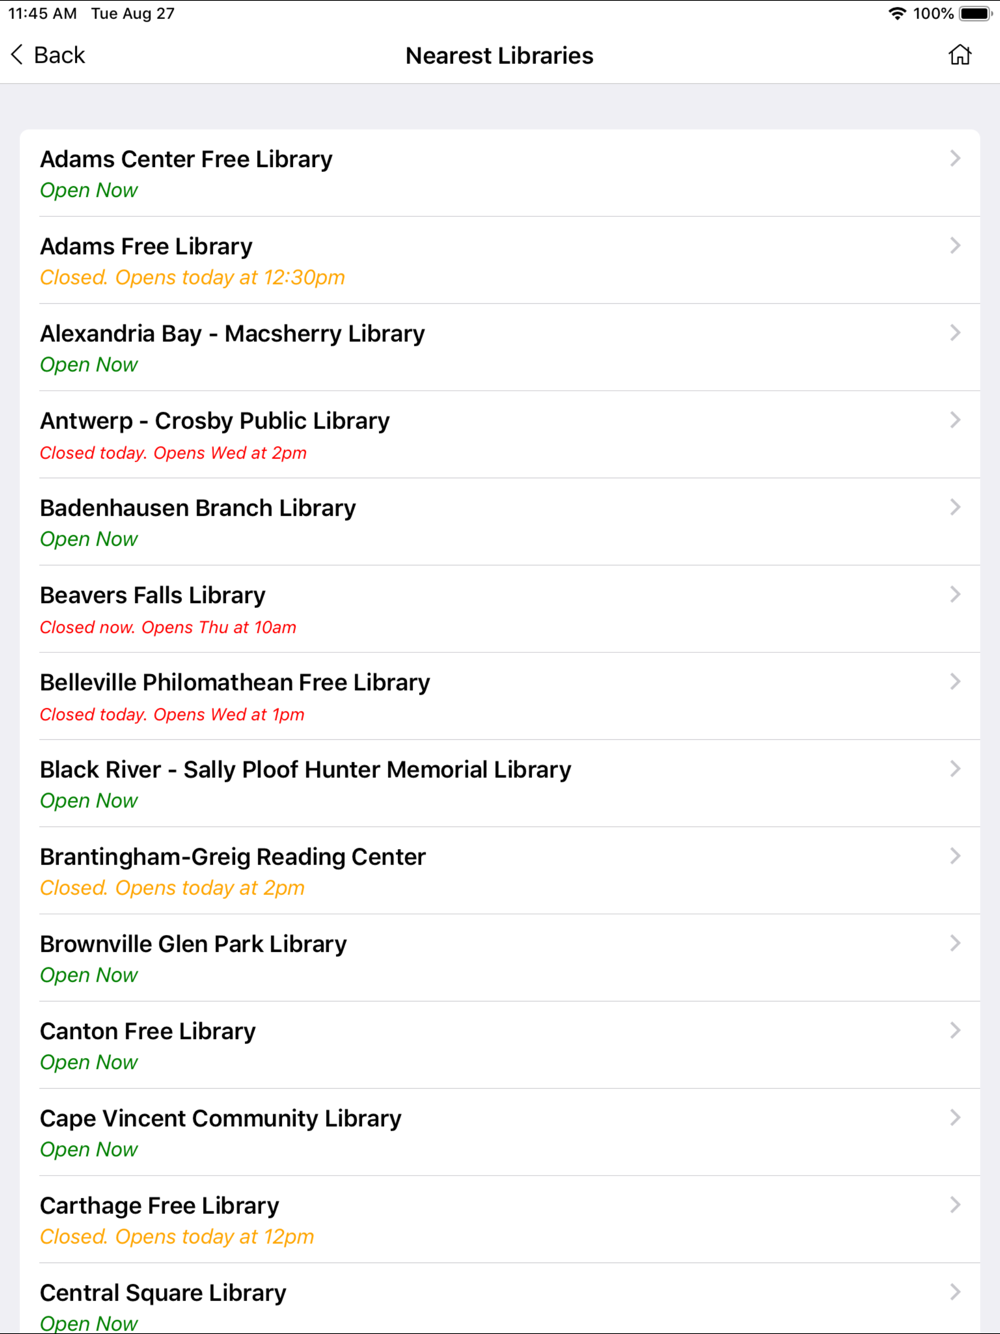Select Antwerp - Crosby Public Library
Image resolution: width=1000 pixels, height=1334 pixels.
[x=500, y=435]
